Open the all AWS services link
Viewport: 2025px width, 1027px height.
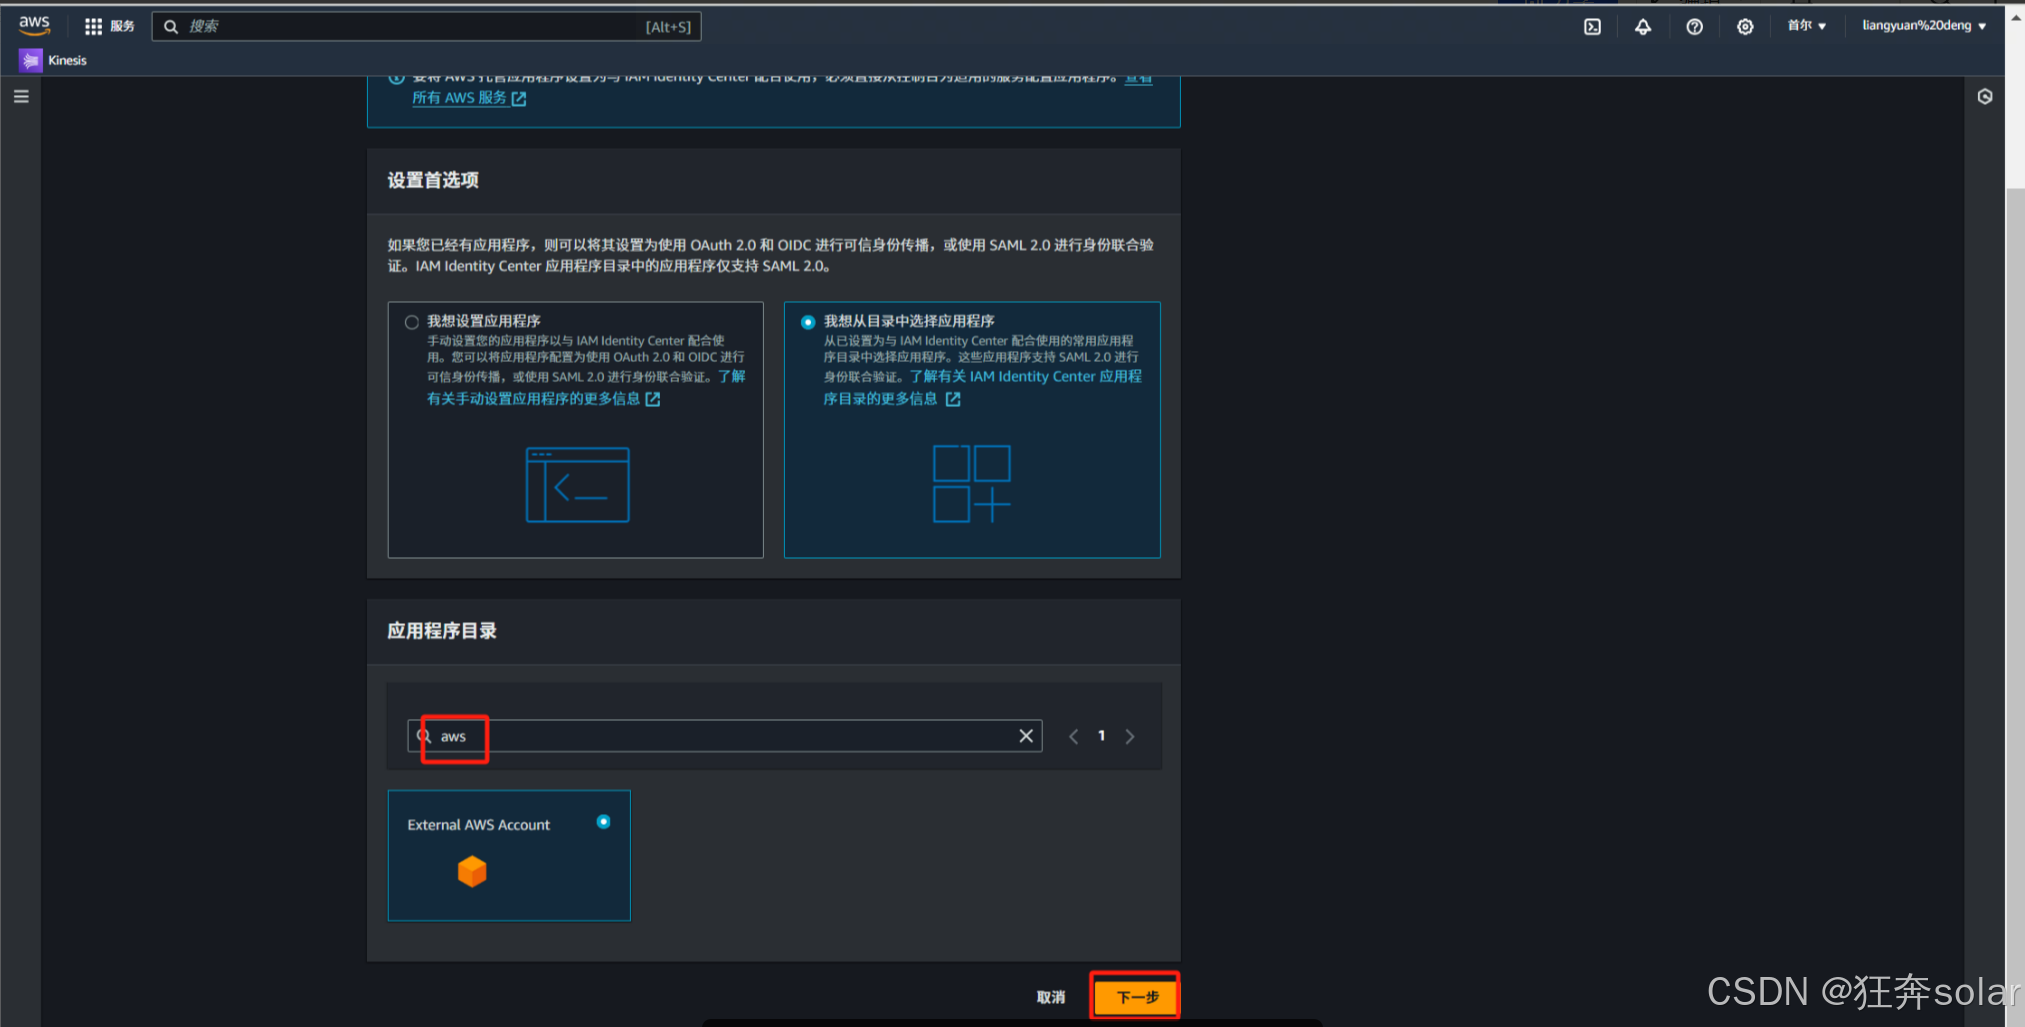[x=469, y=98]
